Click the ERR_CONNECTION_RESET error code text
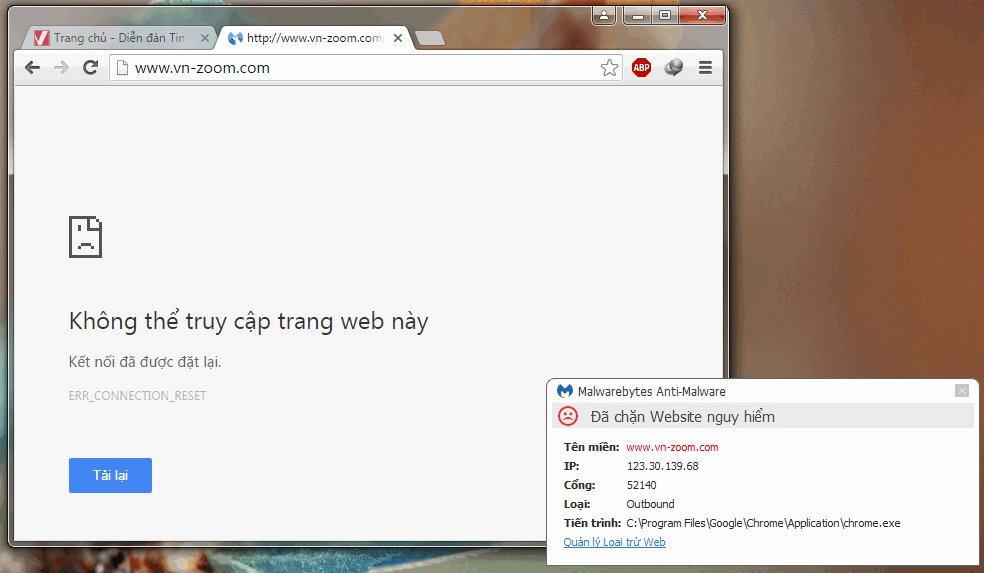Viewport: 984px width, 573px height. pos(137,395)
